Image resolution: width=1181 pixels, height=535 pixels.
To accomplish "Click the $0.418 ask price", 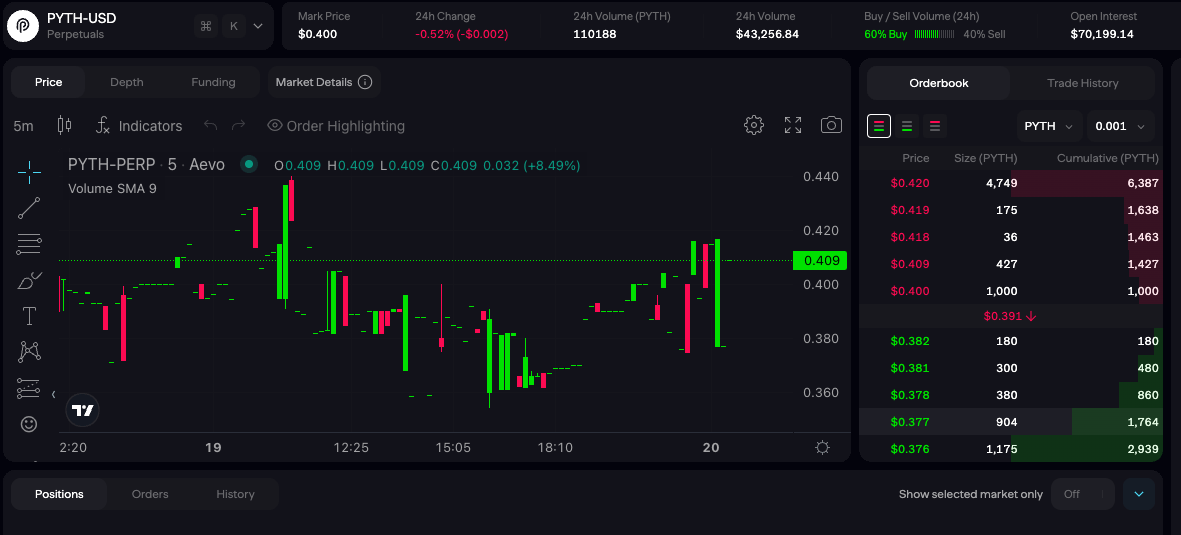I will pos(910,237).
